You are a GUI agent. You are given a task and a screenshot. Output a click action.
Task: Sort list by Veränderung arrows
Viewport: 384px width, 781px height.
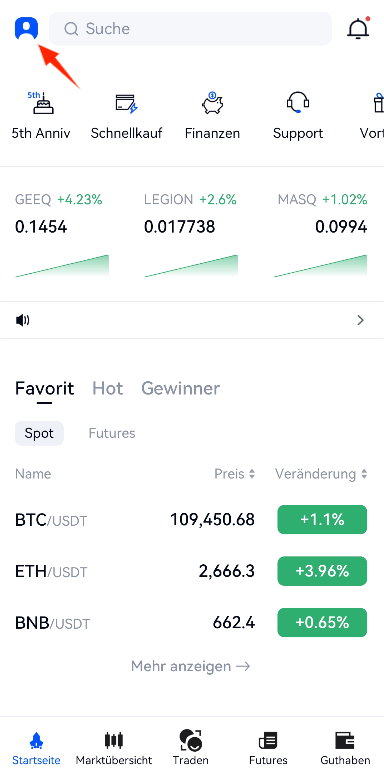click(364, 474)
